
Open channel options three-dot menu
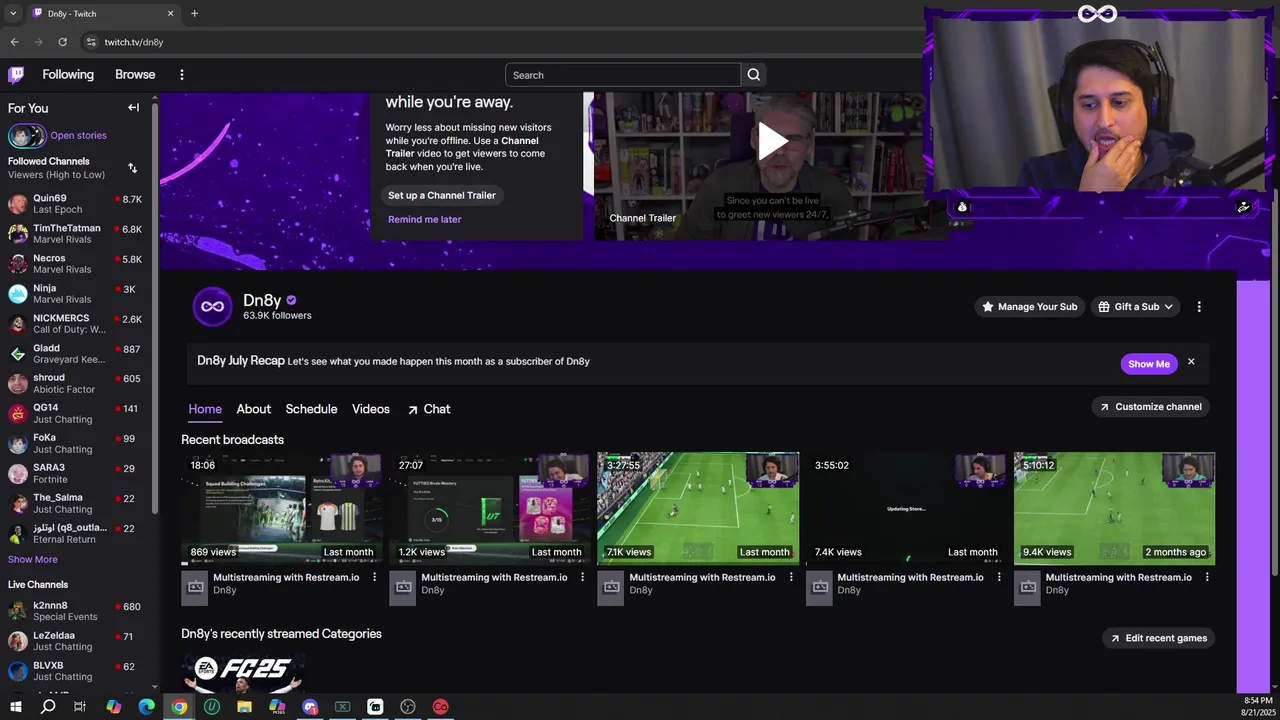[1199, 307]
